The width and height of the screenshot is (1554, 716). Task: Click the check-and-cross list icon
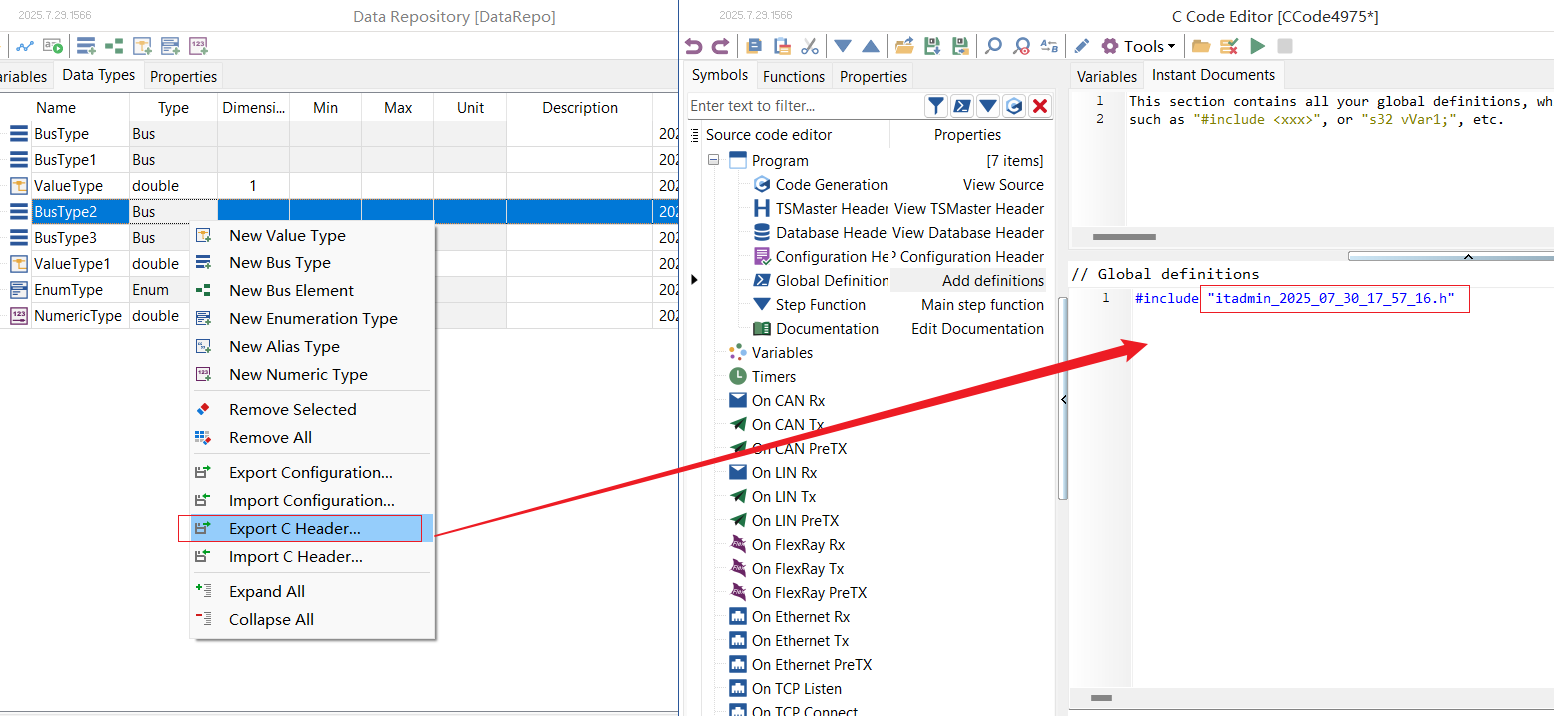pyautogui.click(x=1229, y=46)
